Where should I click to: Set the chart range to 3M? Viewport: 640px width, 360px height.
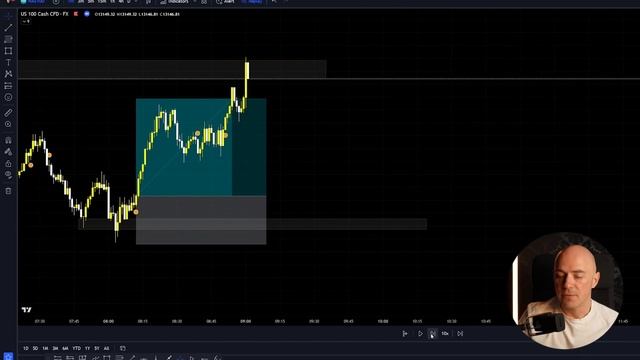(x=55, y=348)
